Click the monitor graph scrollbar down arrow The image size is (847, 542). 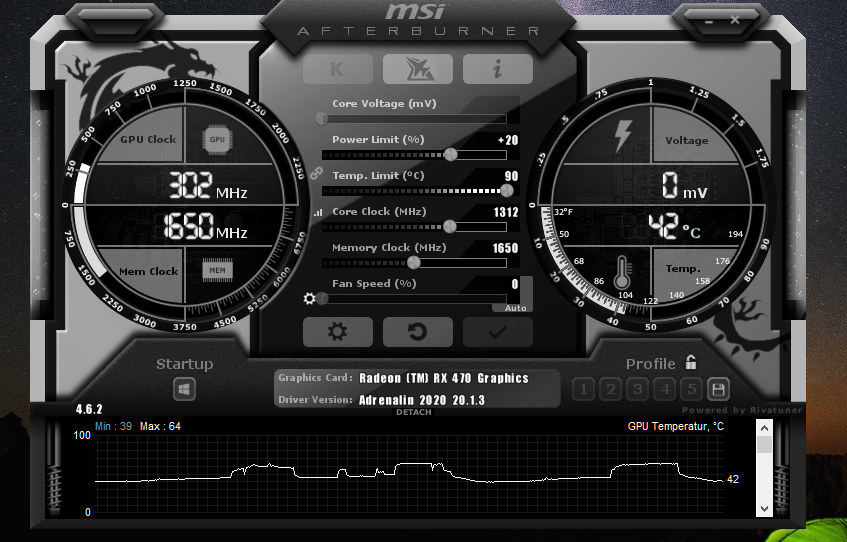pyautogui.click(x=764, y=508)
